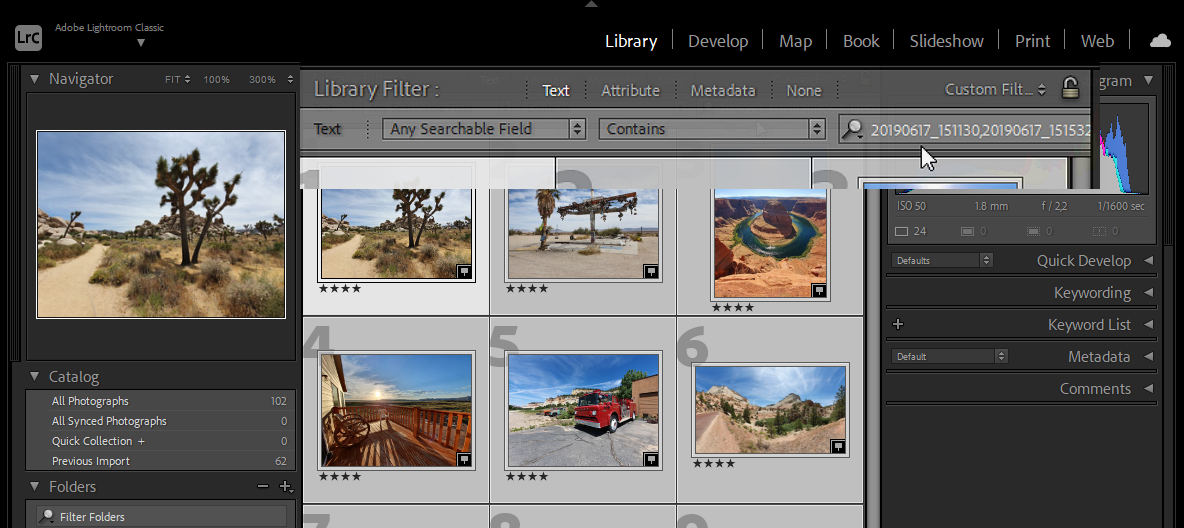Choose the Text library filter
Screen dimensions: 1184x528
click(555, 90)
